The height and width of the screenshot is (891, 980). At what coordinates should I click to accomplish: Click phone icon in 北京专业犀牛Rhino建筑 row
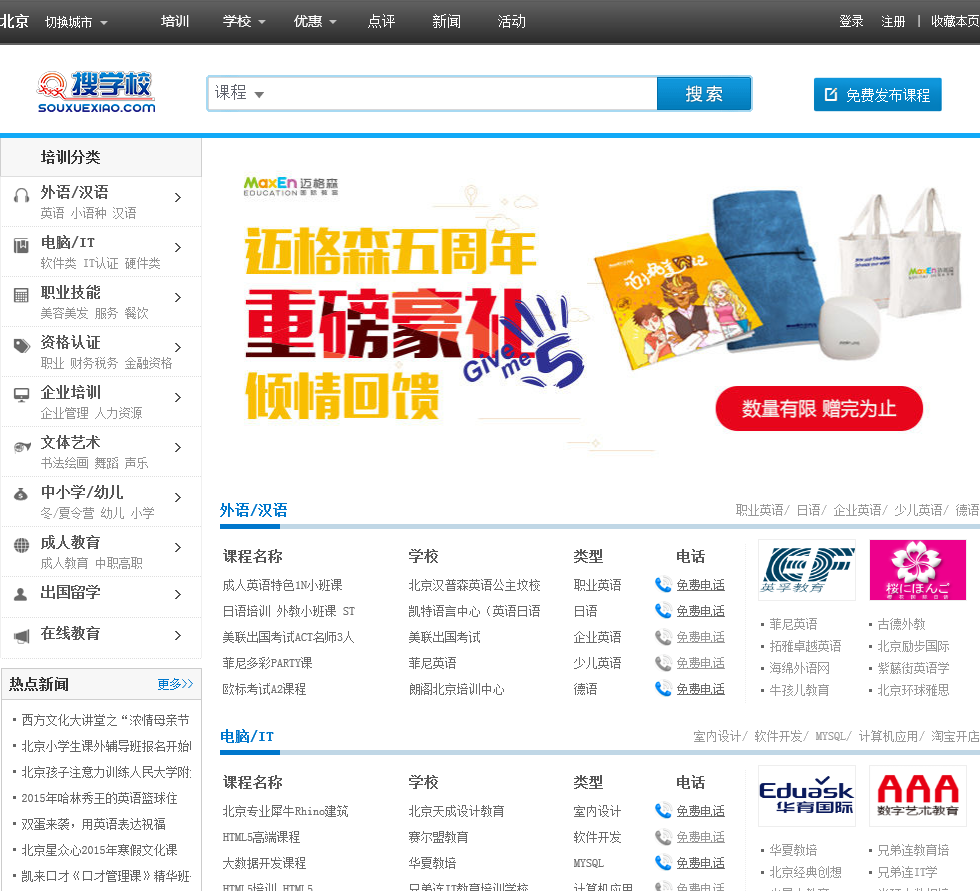click(x=663, y=811)
